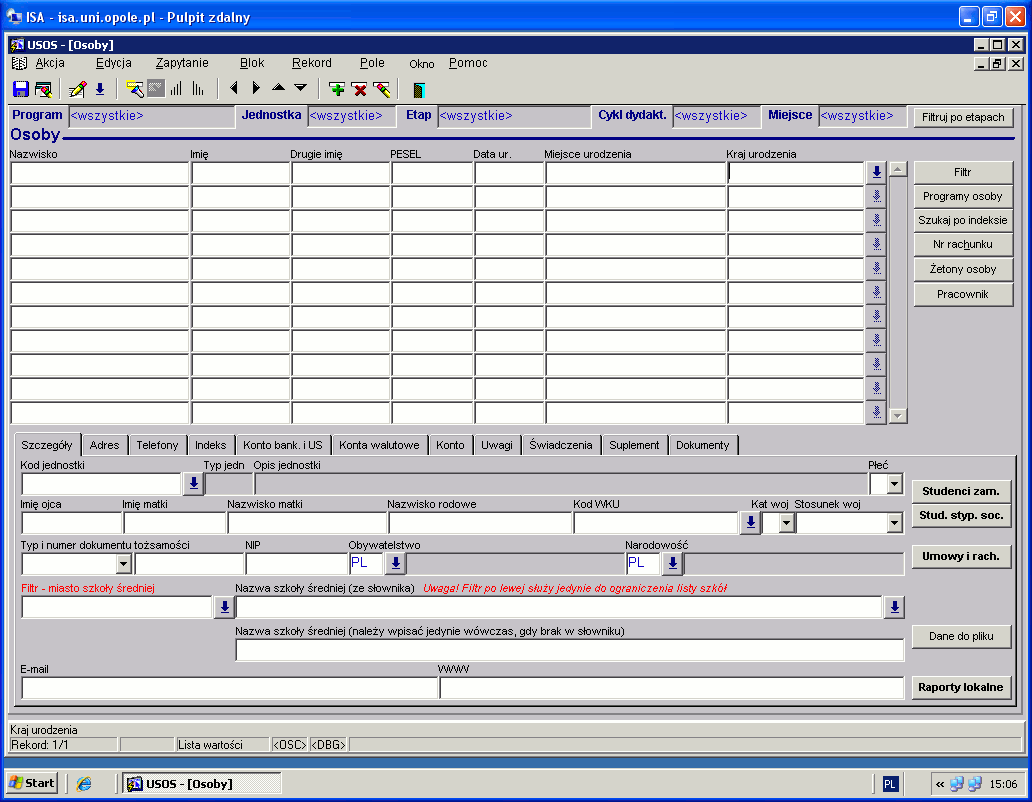Screen dimensions: 1032x802
Task: Click the greyed execute query icon
Action: (155, 89)
